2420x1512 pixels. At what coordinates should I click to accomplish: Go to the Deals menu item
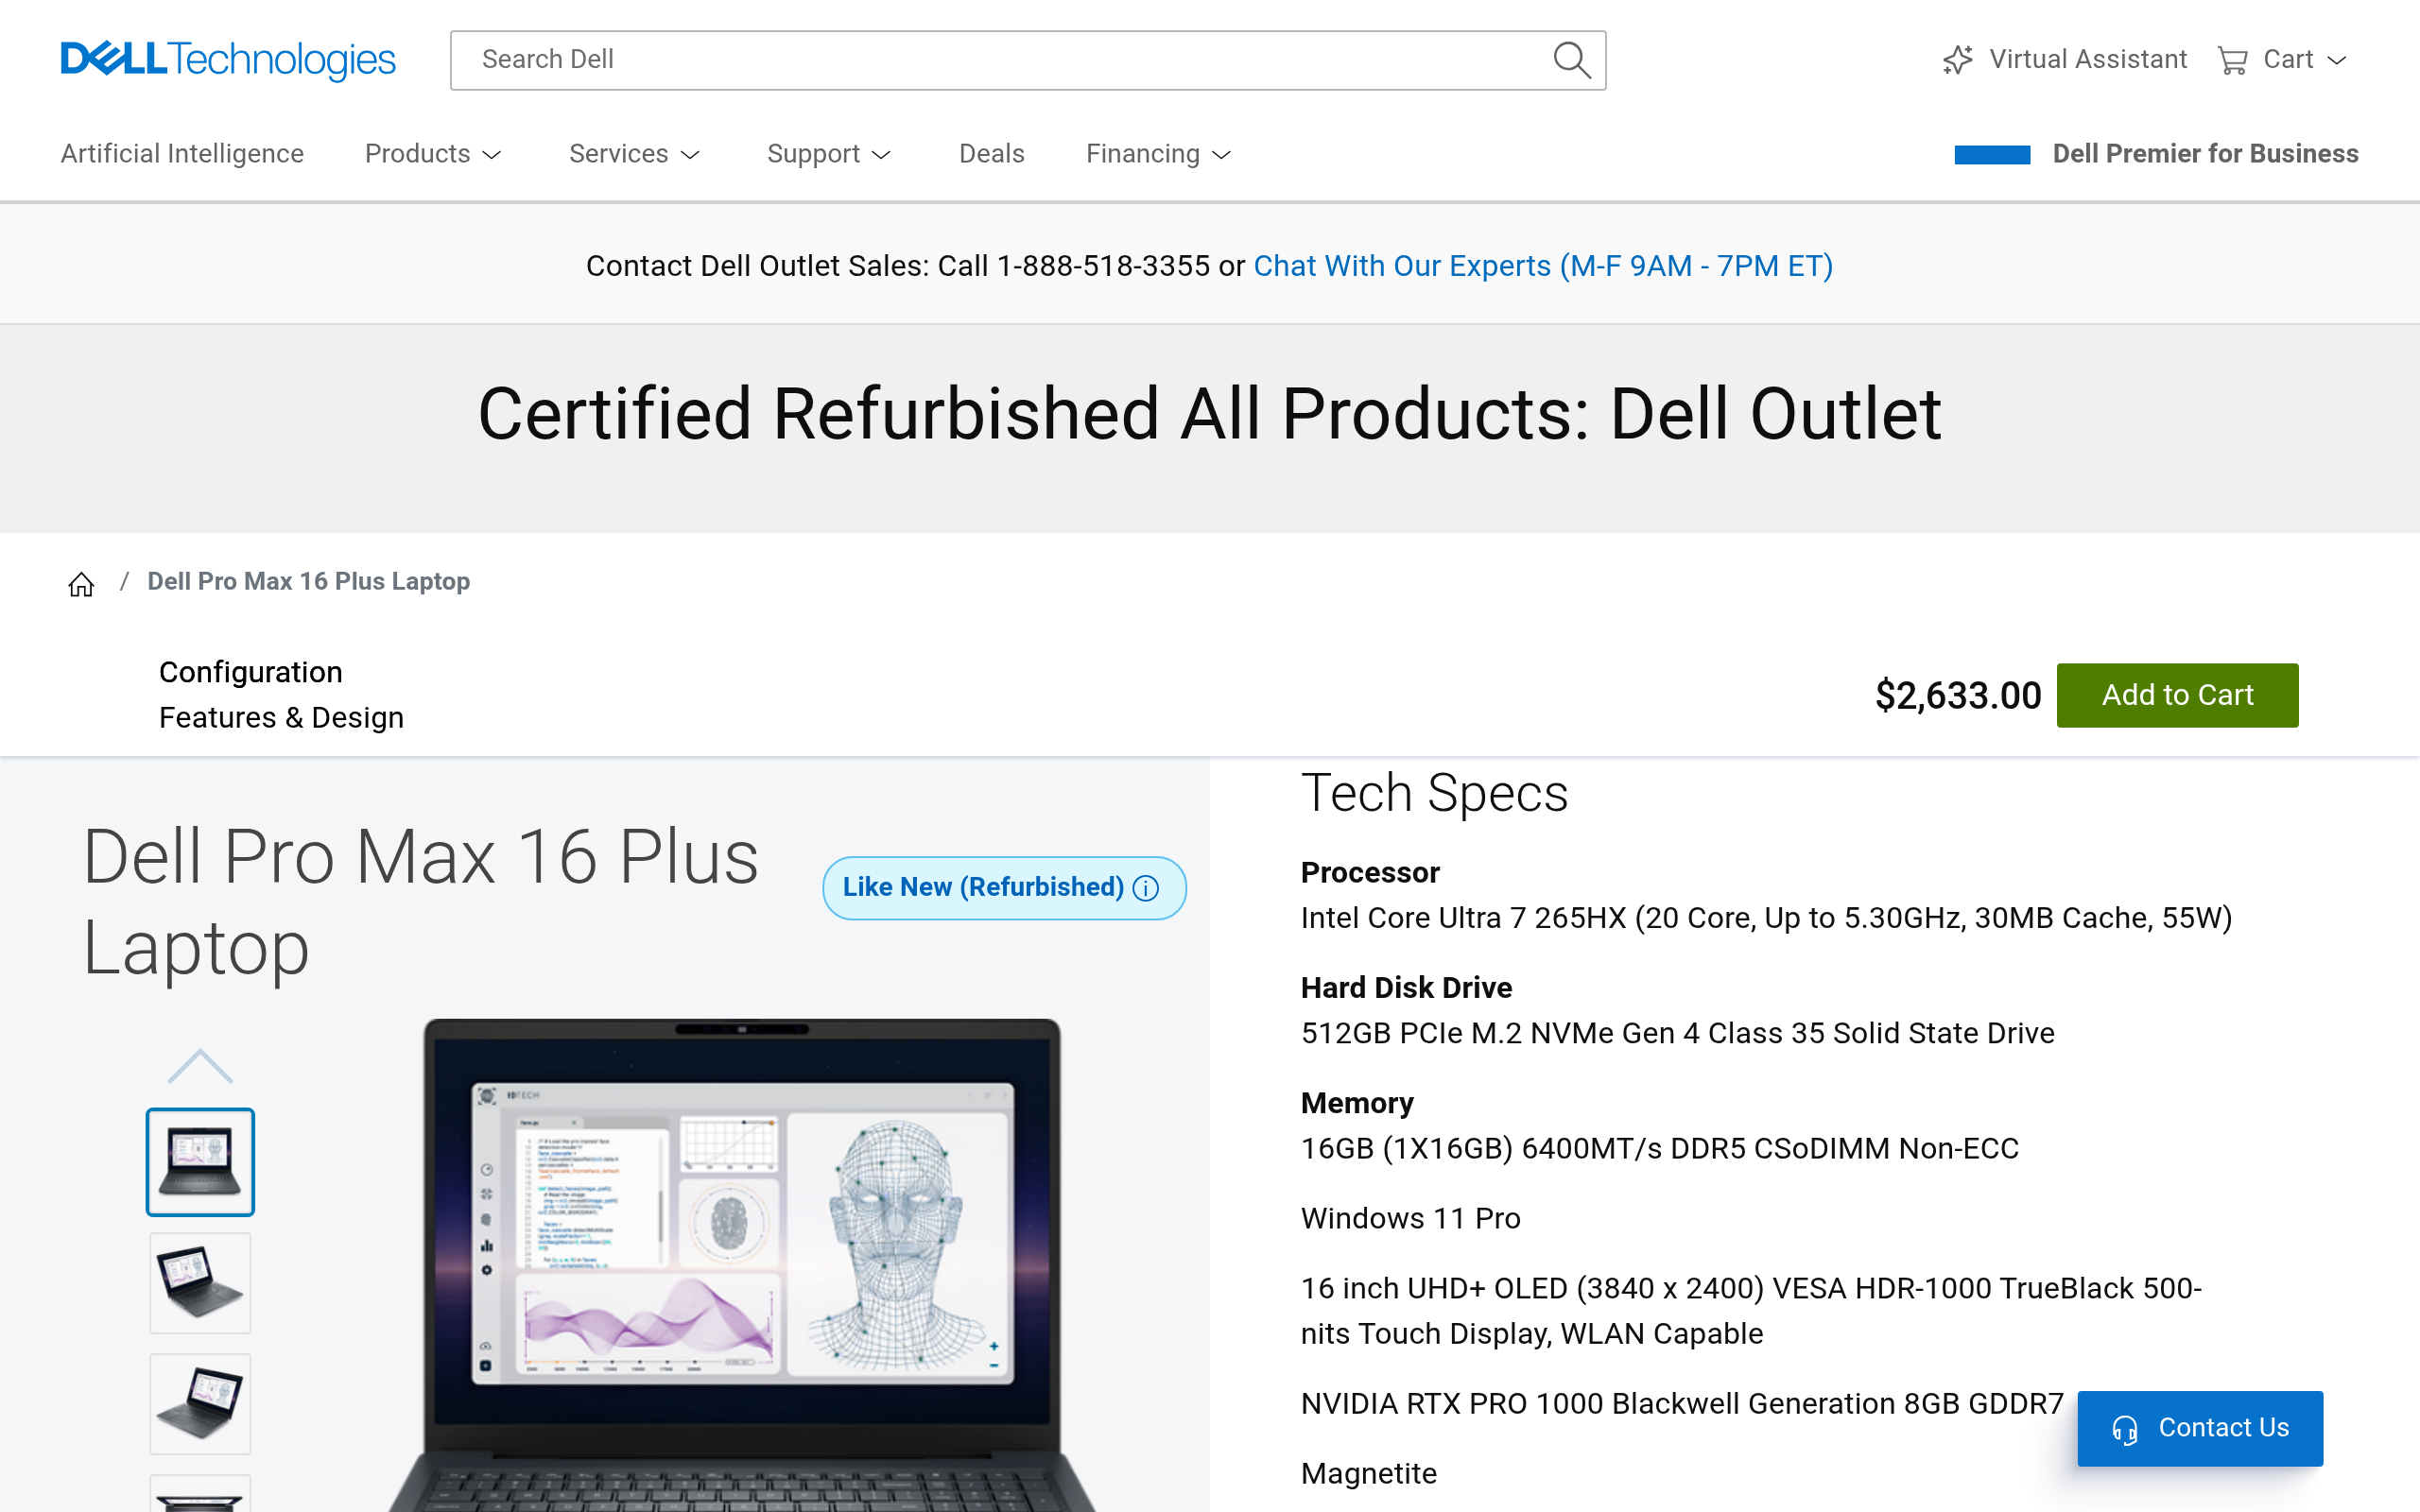coord(991,154)
